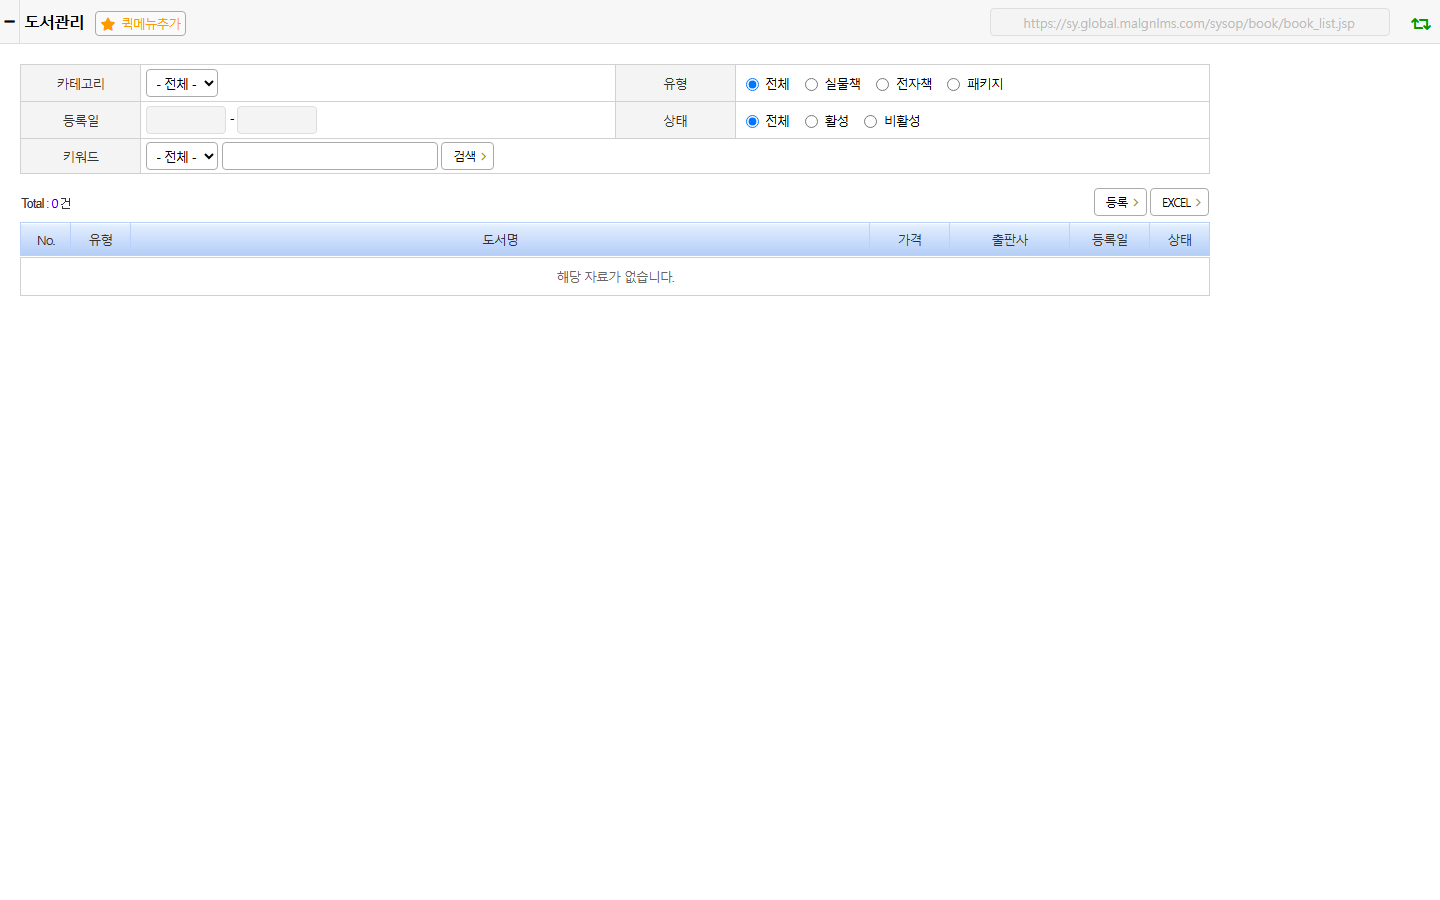The image size is (1440, 900).
Task: Focus the keyword search text field
Action: pos(330,156)
